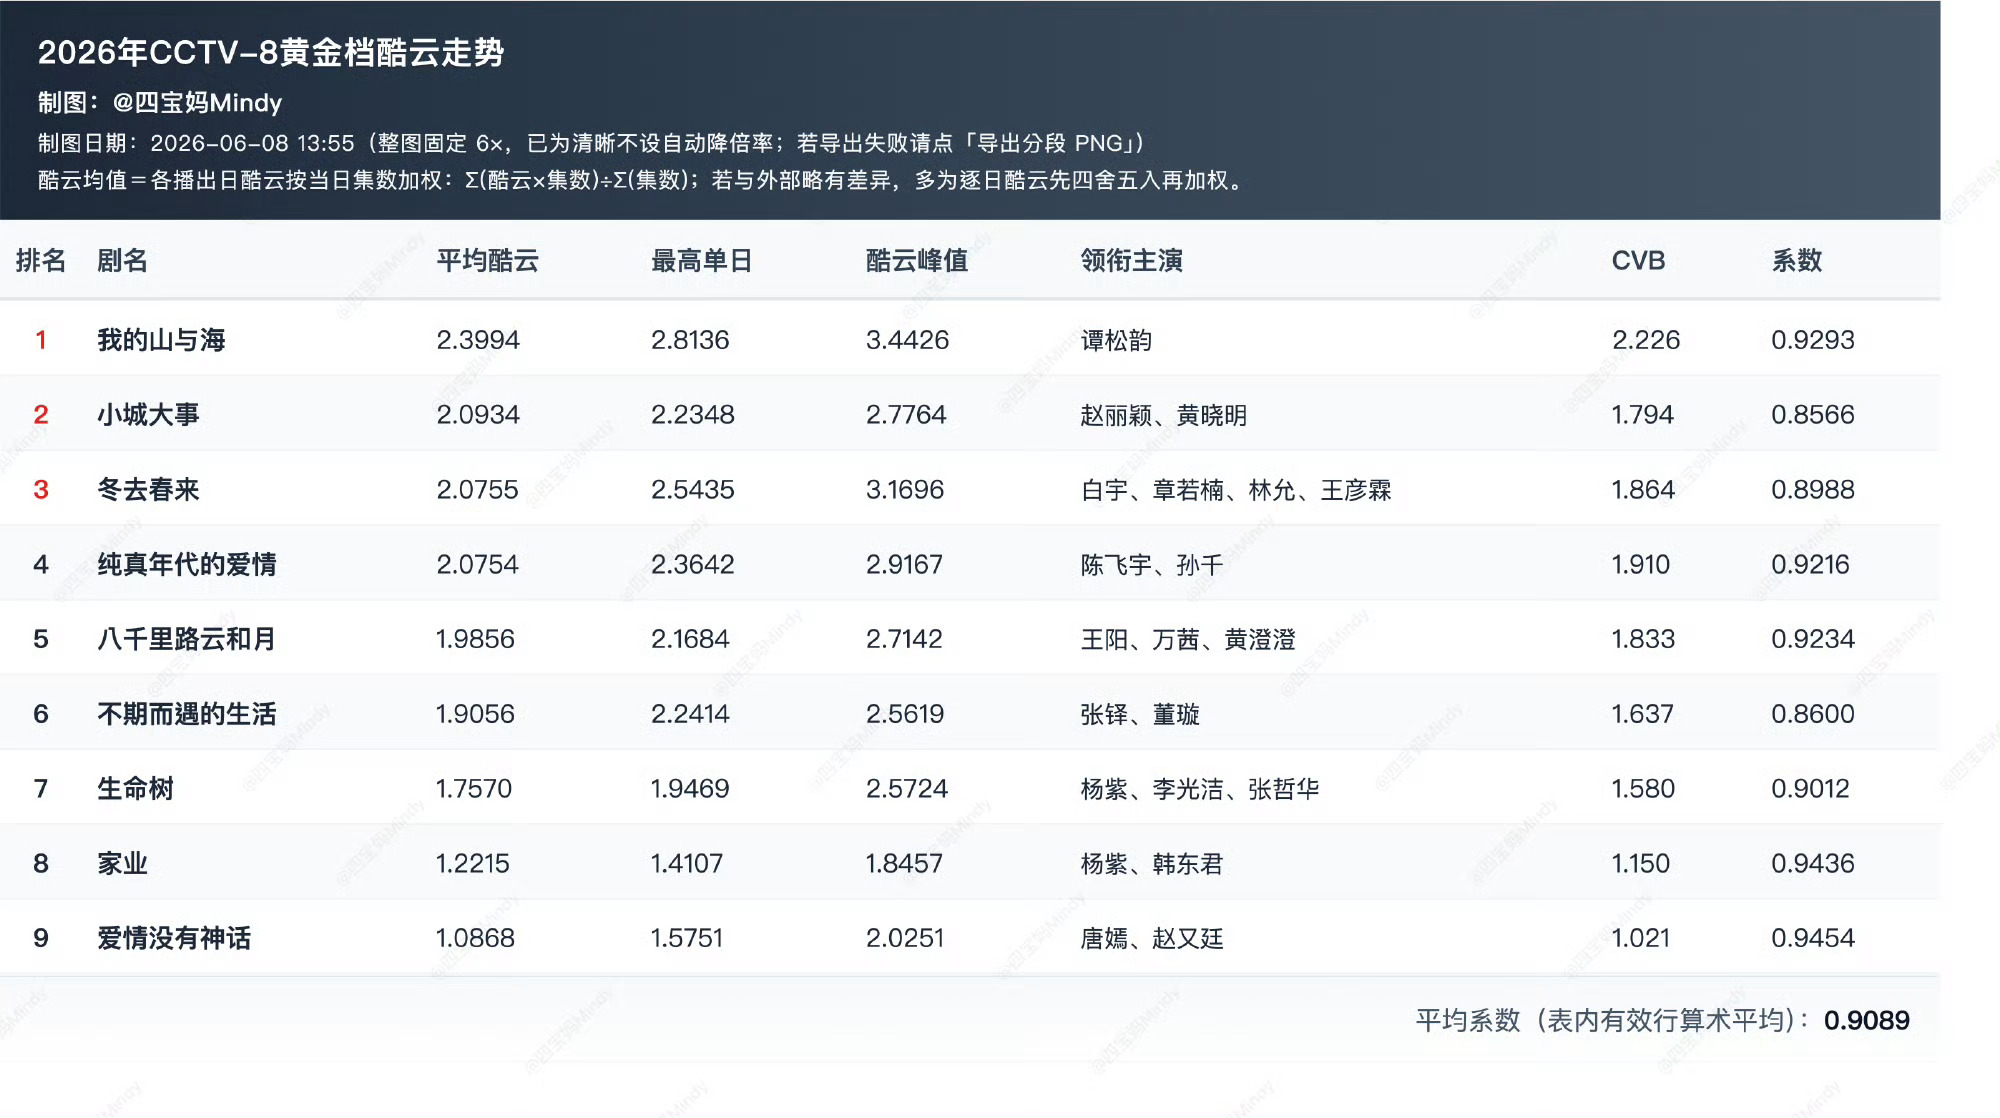Viewport: 2000px width, 1118px height.
Task: Click daily high value 2.8136
Action: (690, 340)
